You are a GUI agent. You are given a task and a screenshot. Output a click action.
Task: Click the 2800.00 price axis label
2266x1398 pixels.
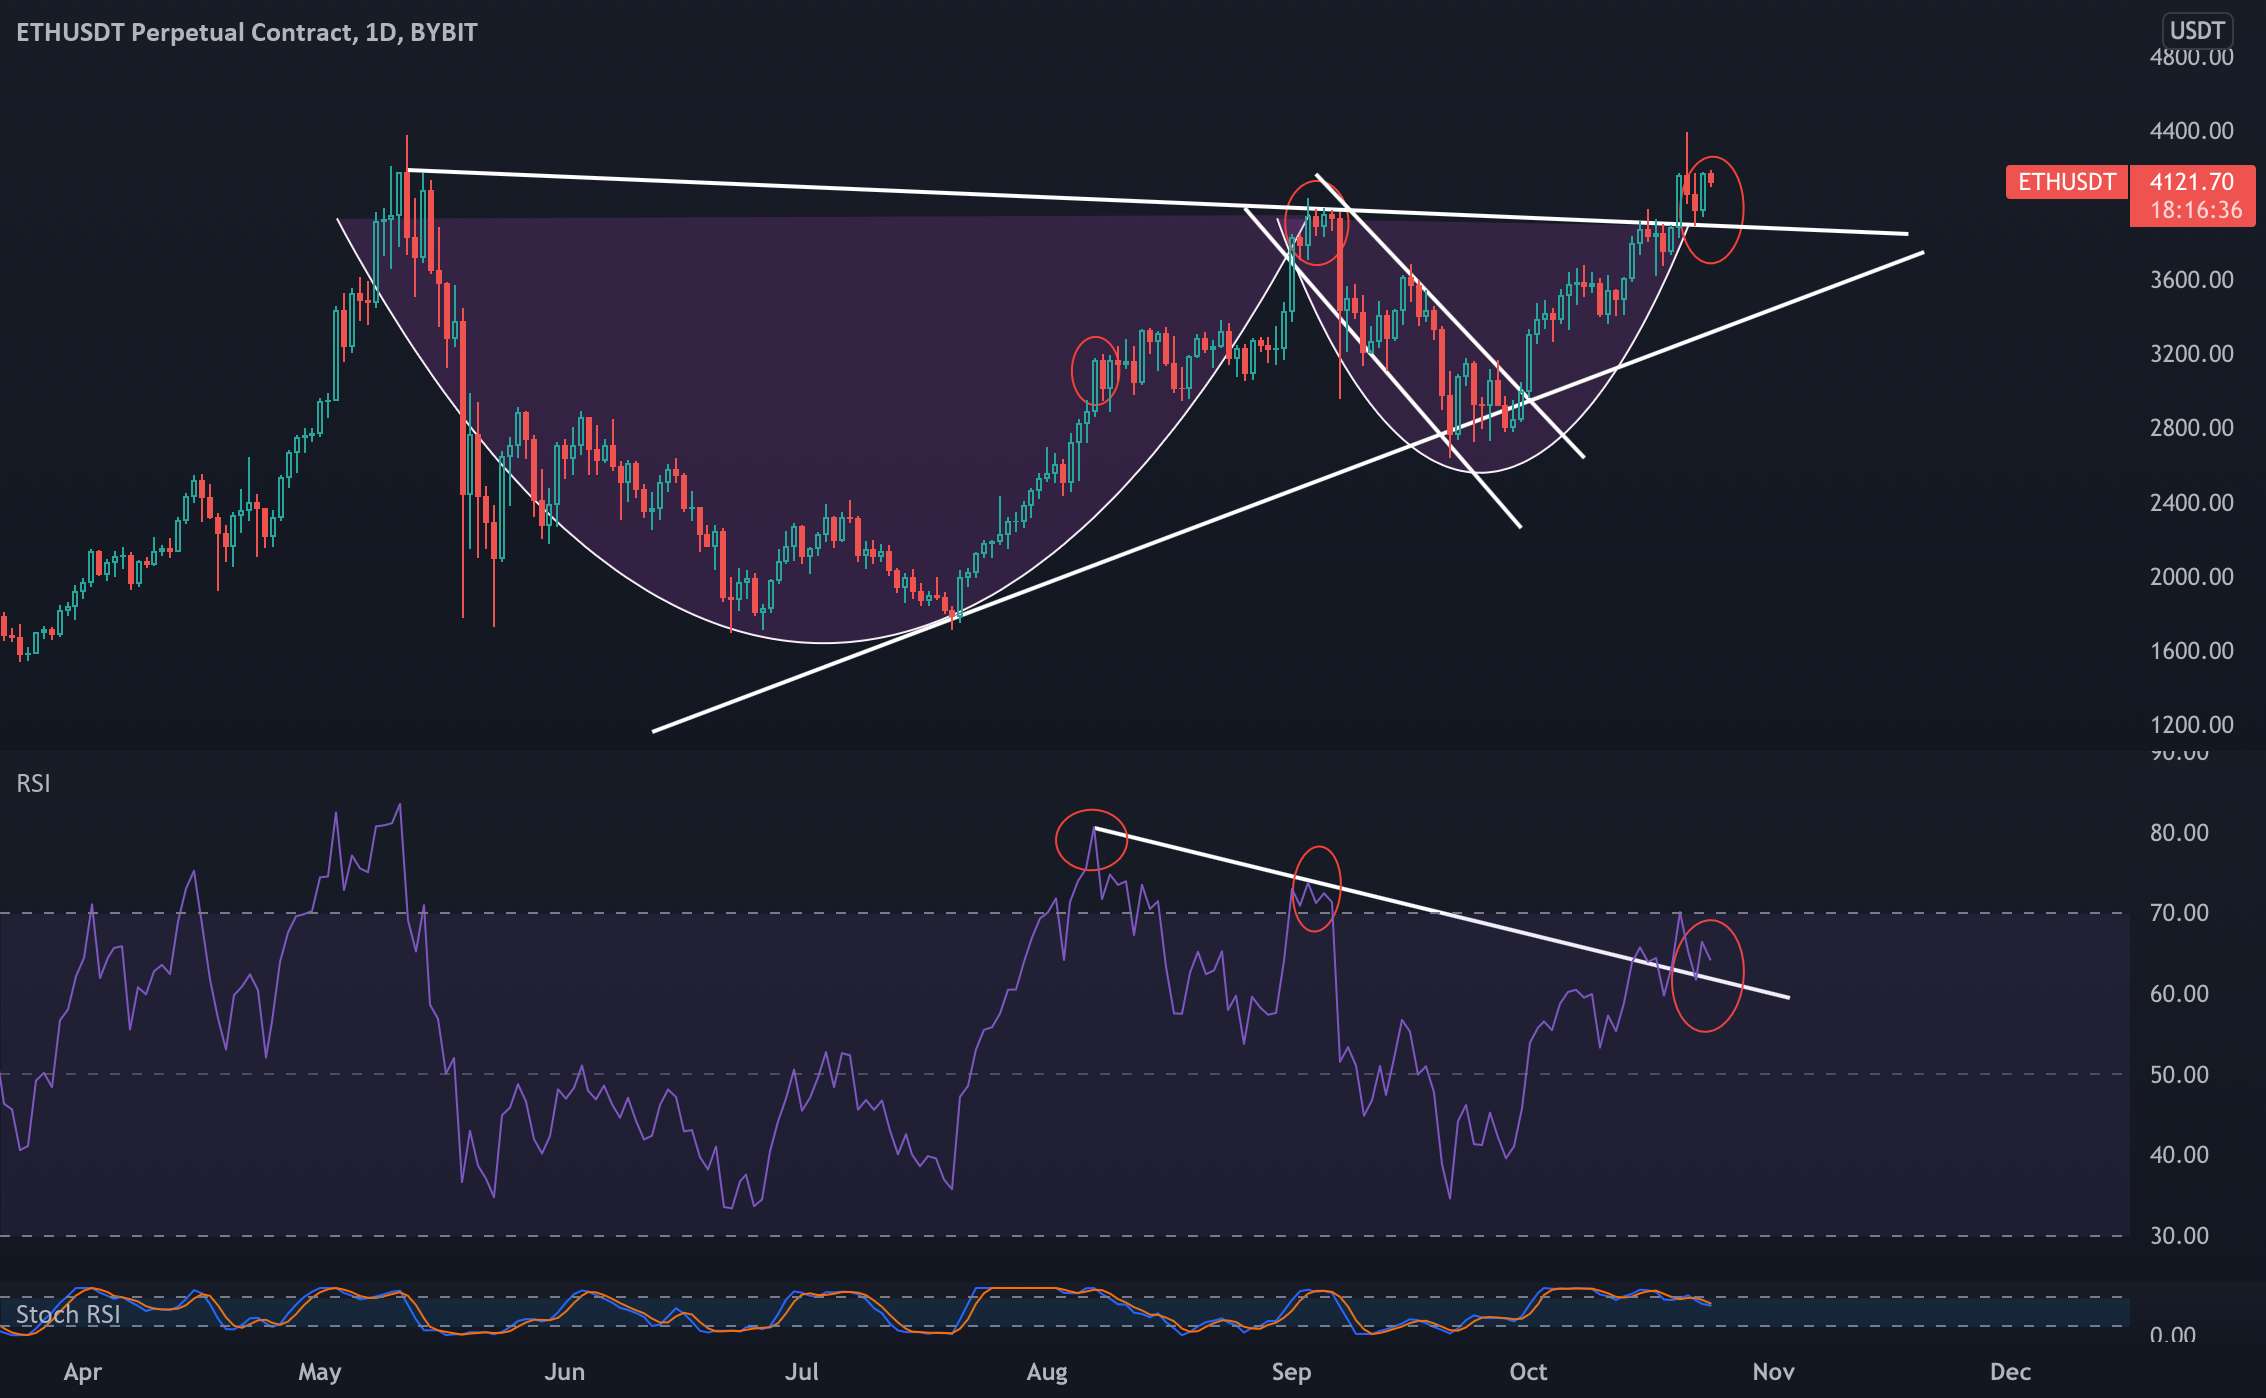tap(2192, 428)
